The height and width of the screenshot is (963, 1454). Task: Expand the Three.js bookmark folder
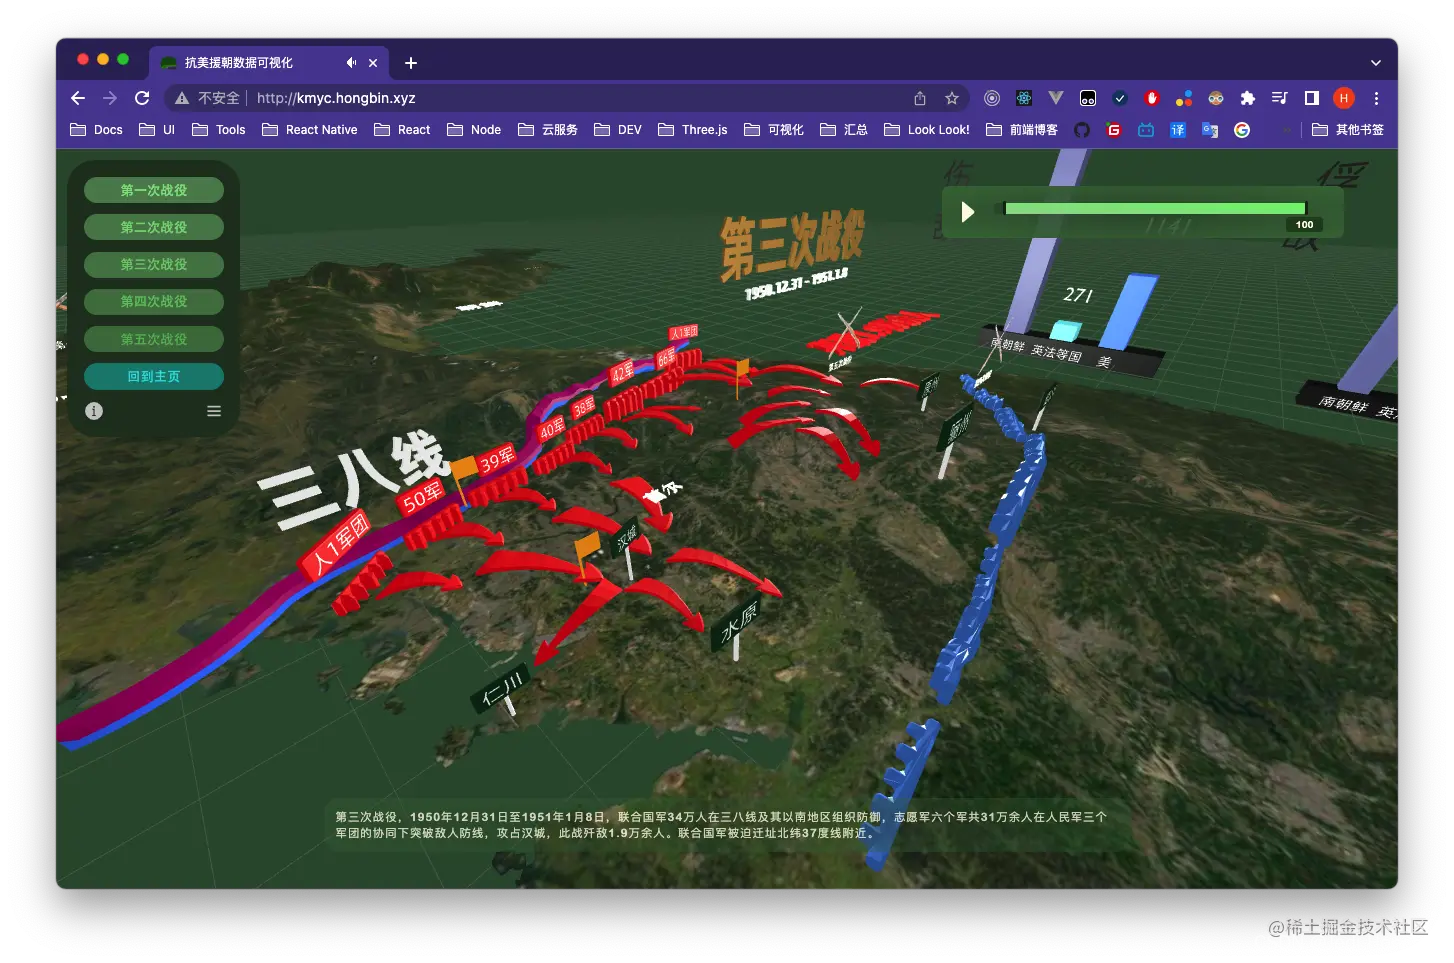click(x=693, y=130)
